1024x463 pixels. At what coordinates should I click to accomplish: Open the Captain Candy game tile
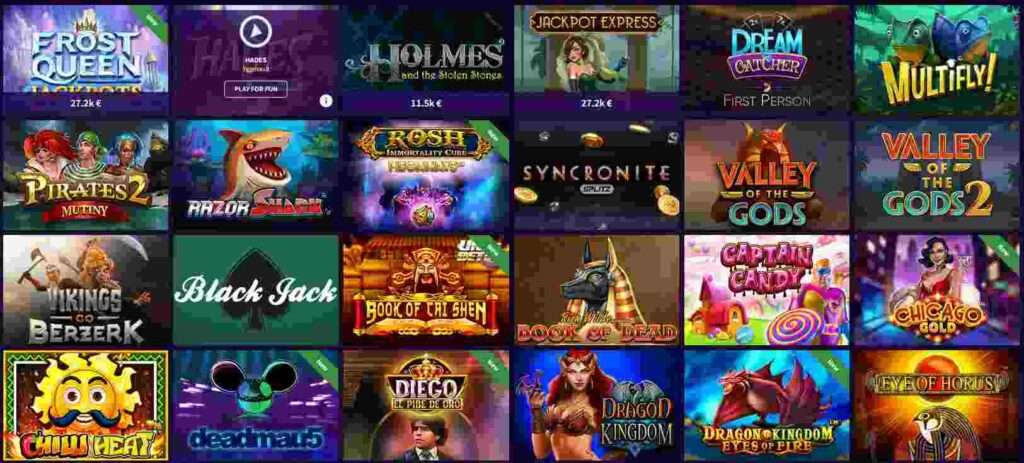(x=767, y=290)
